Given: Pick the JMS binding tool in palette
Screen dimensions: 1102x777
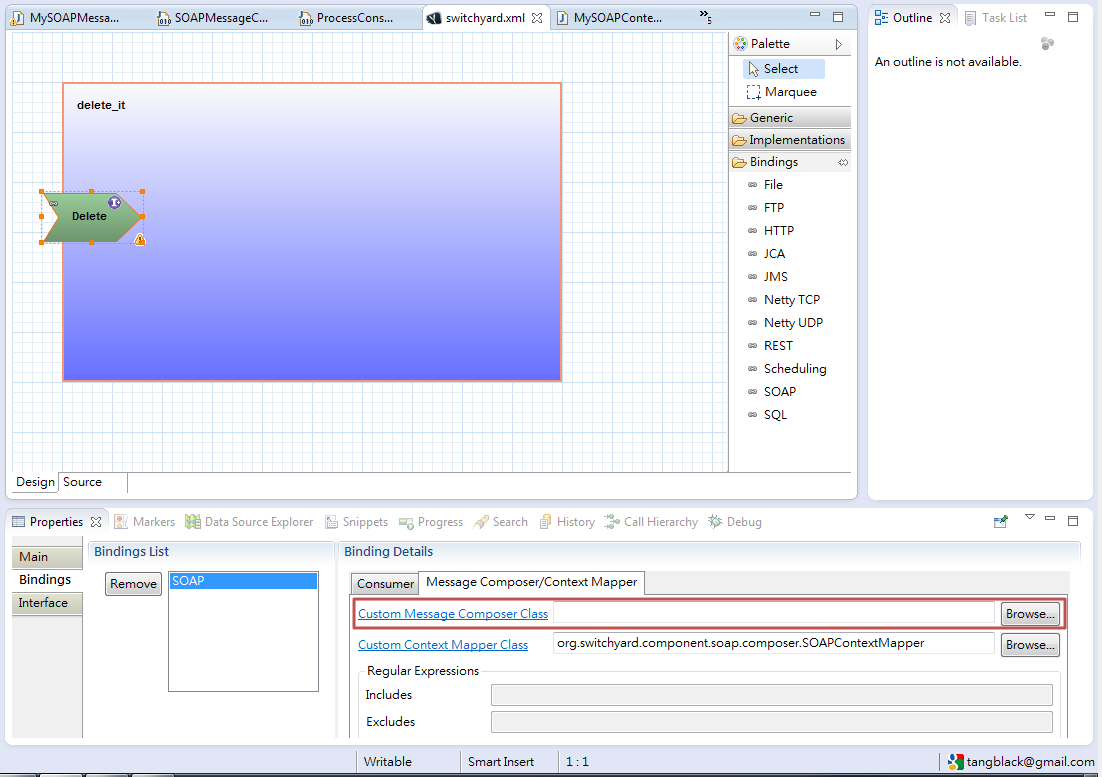Looking at the screenshot, I should 767,277.
